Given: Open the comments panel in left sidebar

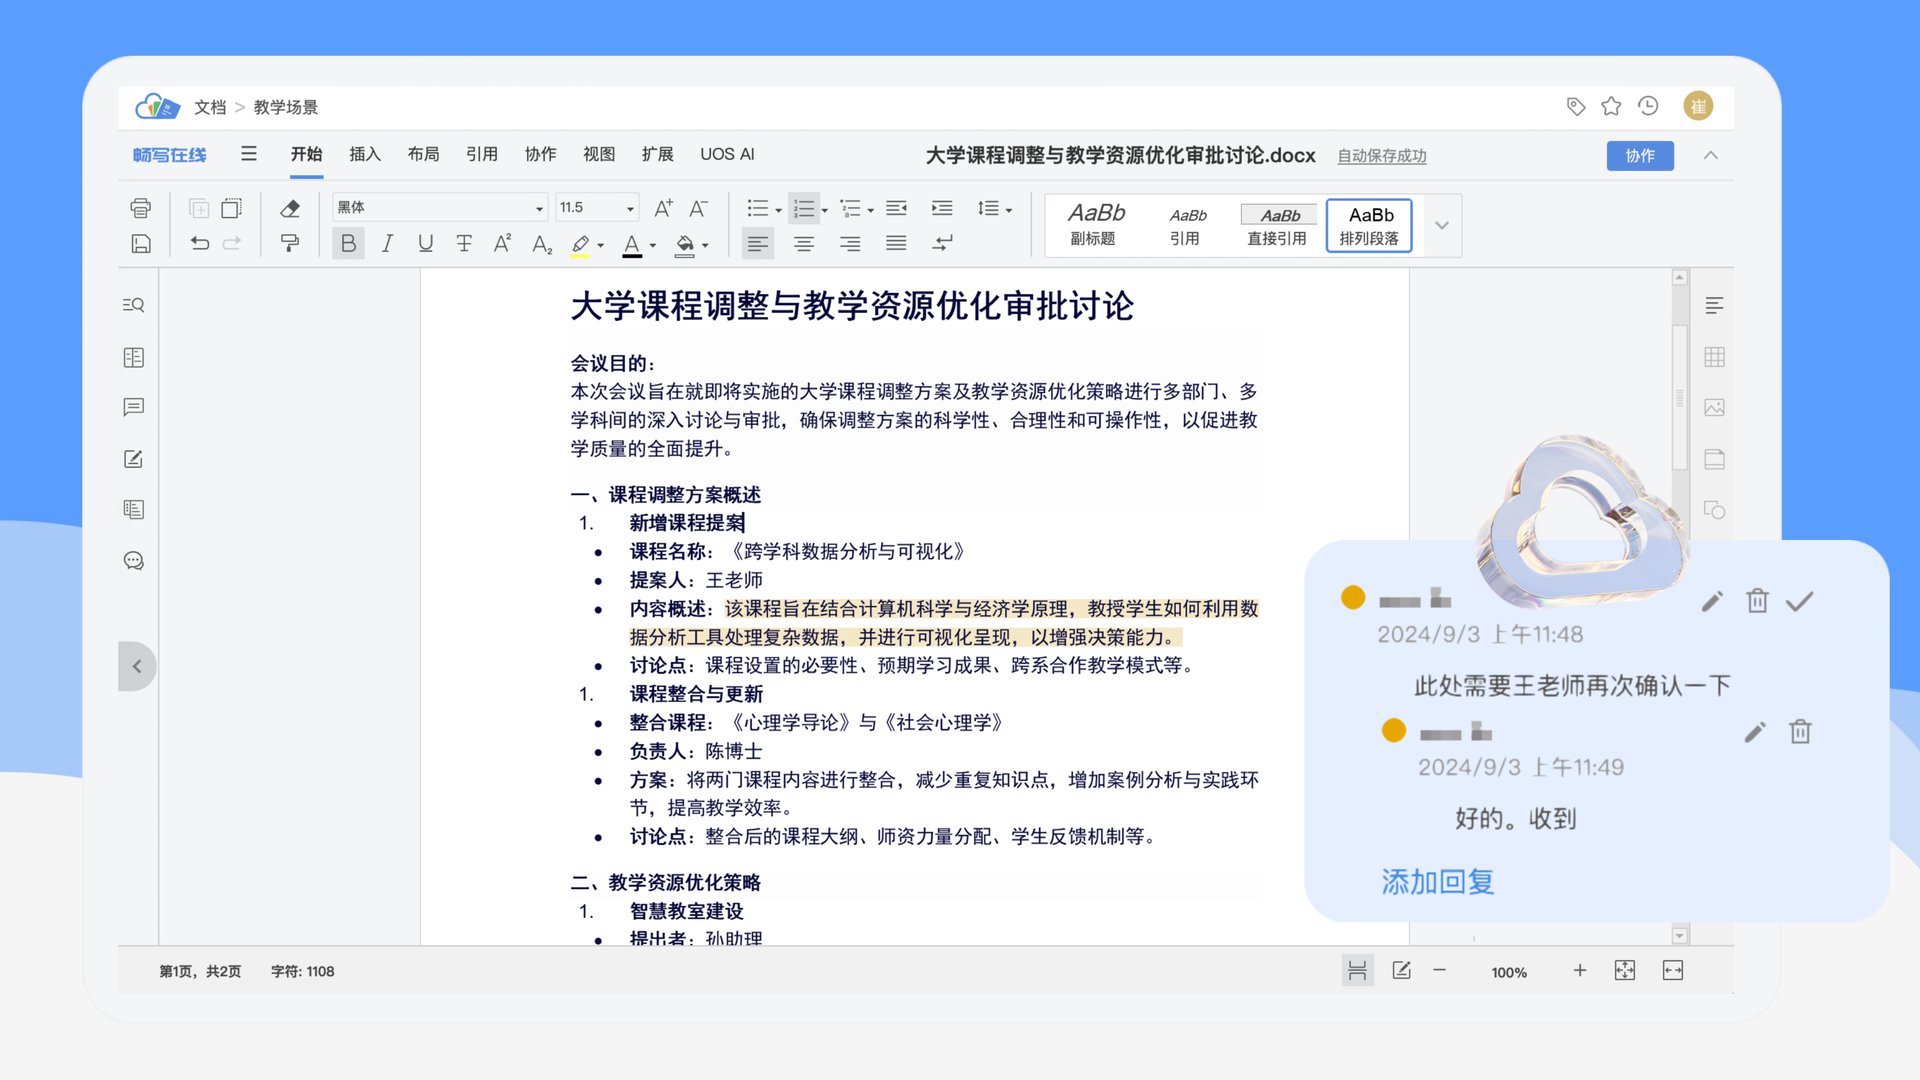Looking at the screenshot, I should [134, 407].
